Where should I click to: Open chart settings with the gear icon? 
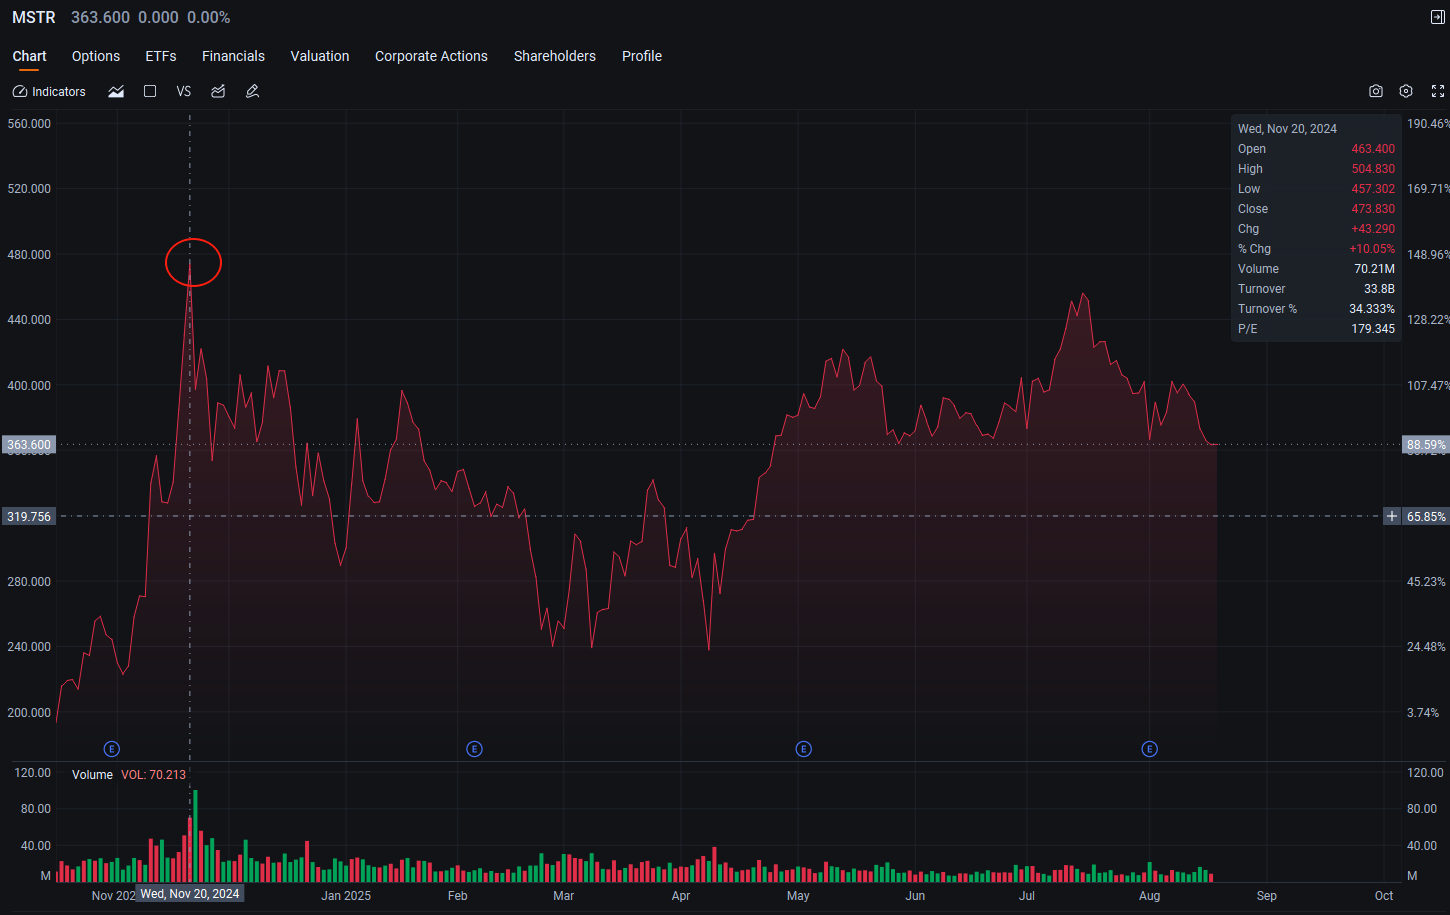click(x=1406, y=91)
